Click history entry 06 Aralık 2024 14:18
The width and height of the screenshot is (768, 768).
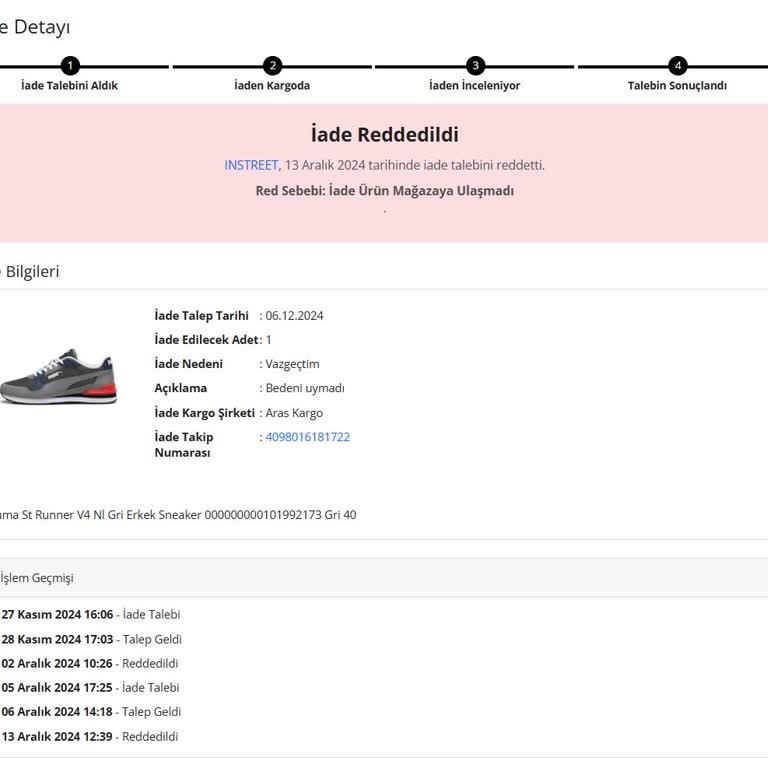point(91,711)
